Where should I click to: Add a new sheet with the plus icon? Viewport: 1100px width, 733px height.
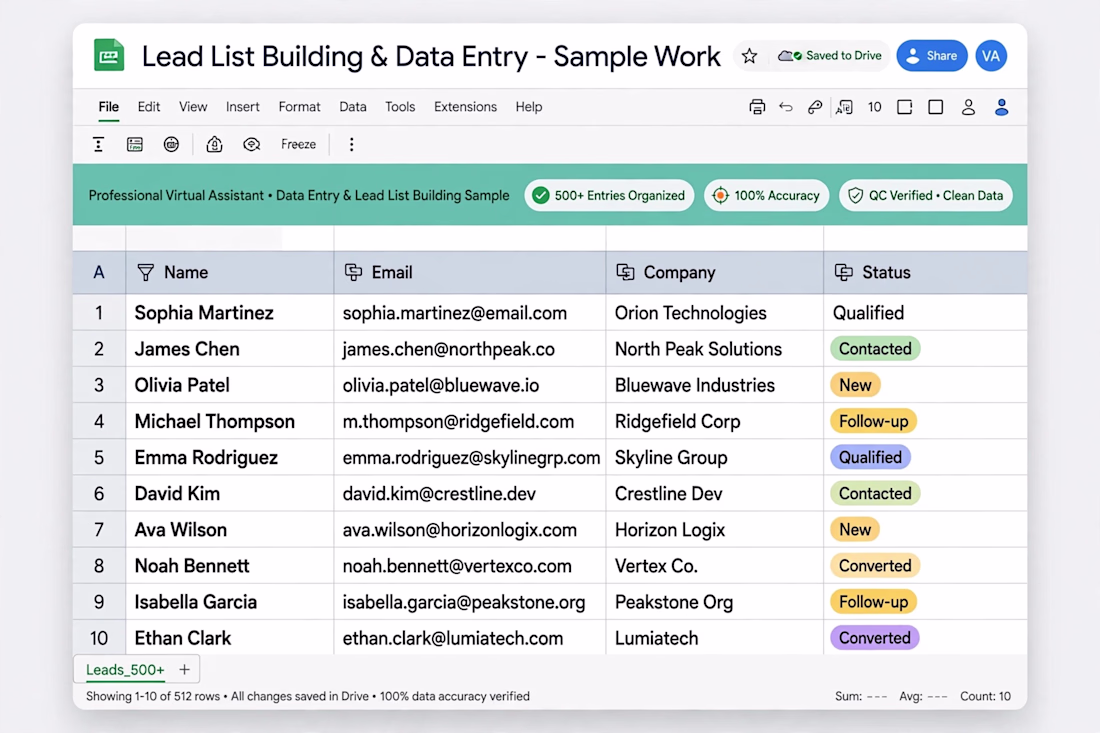185,670
